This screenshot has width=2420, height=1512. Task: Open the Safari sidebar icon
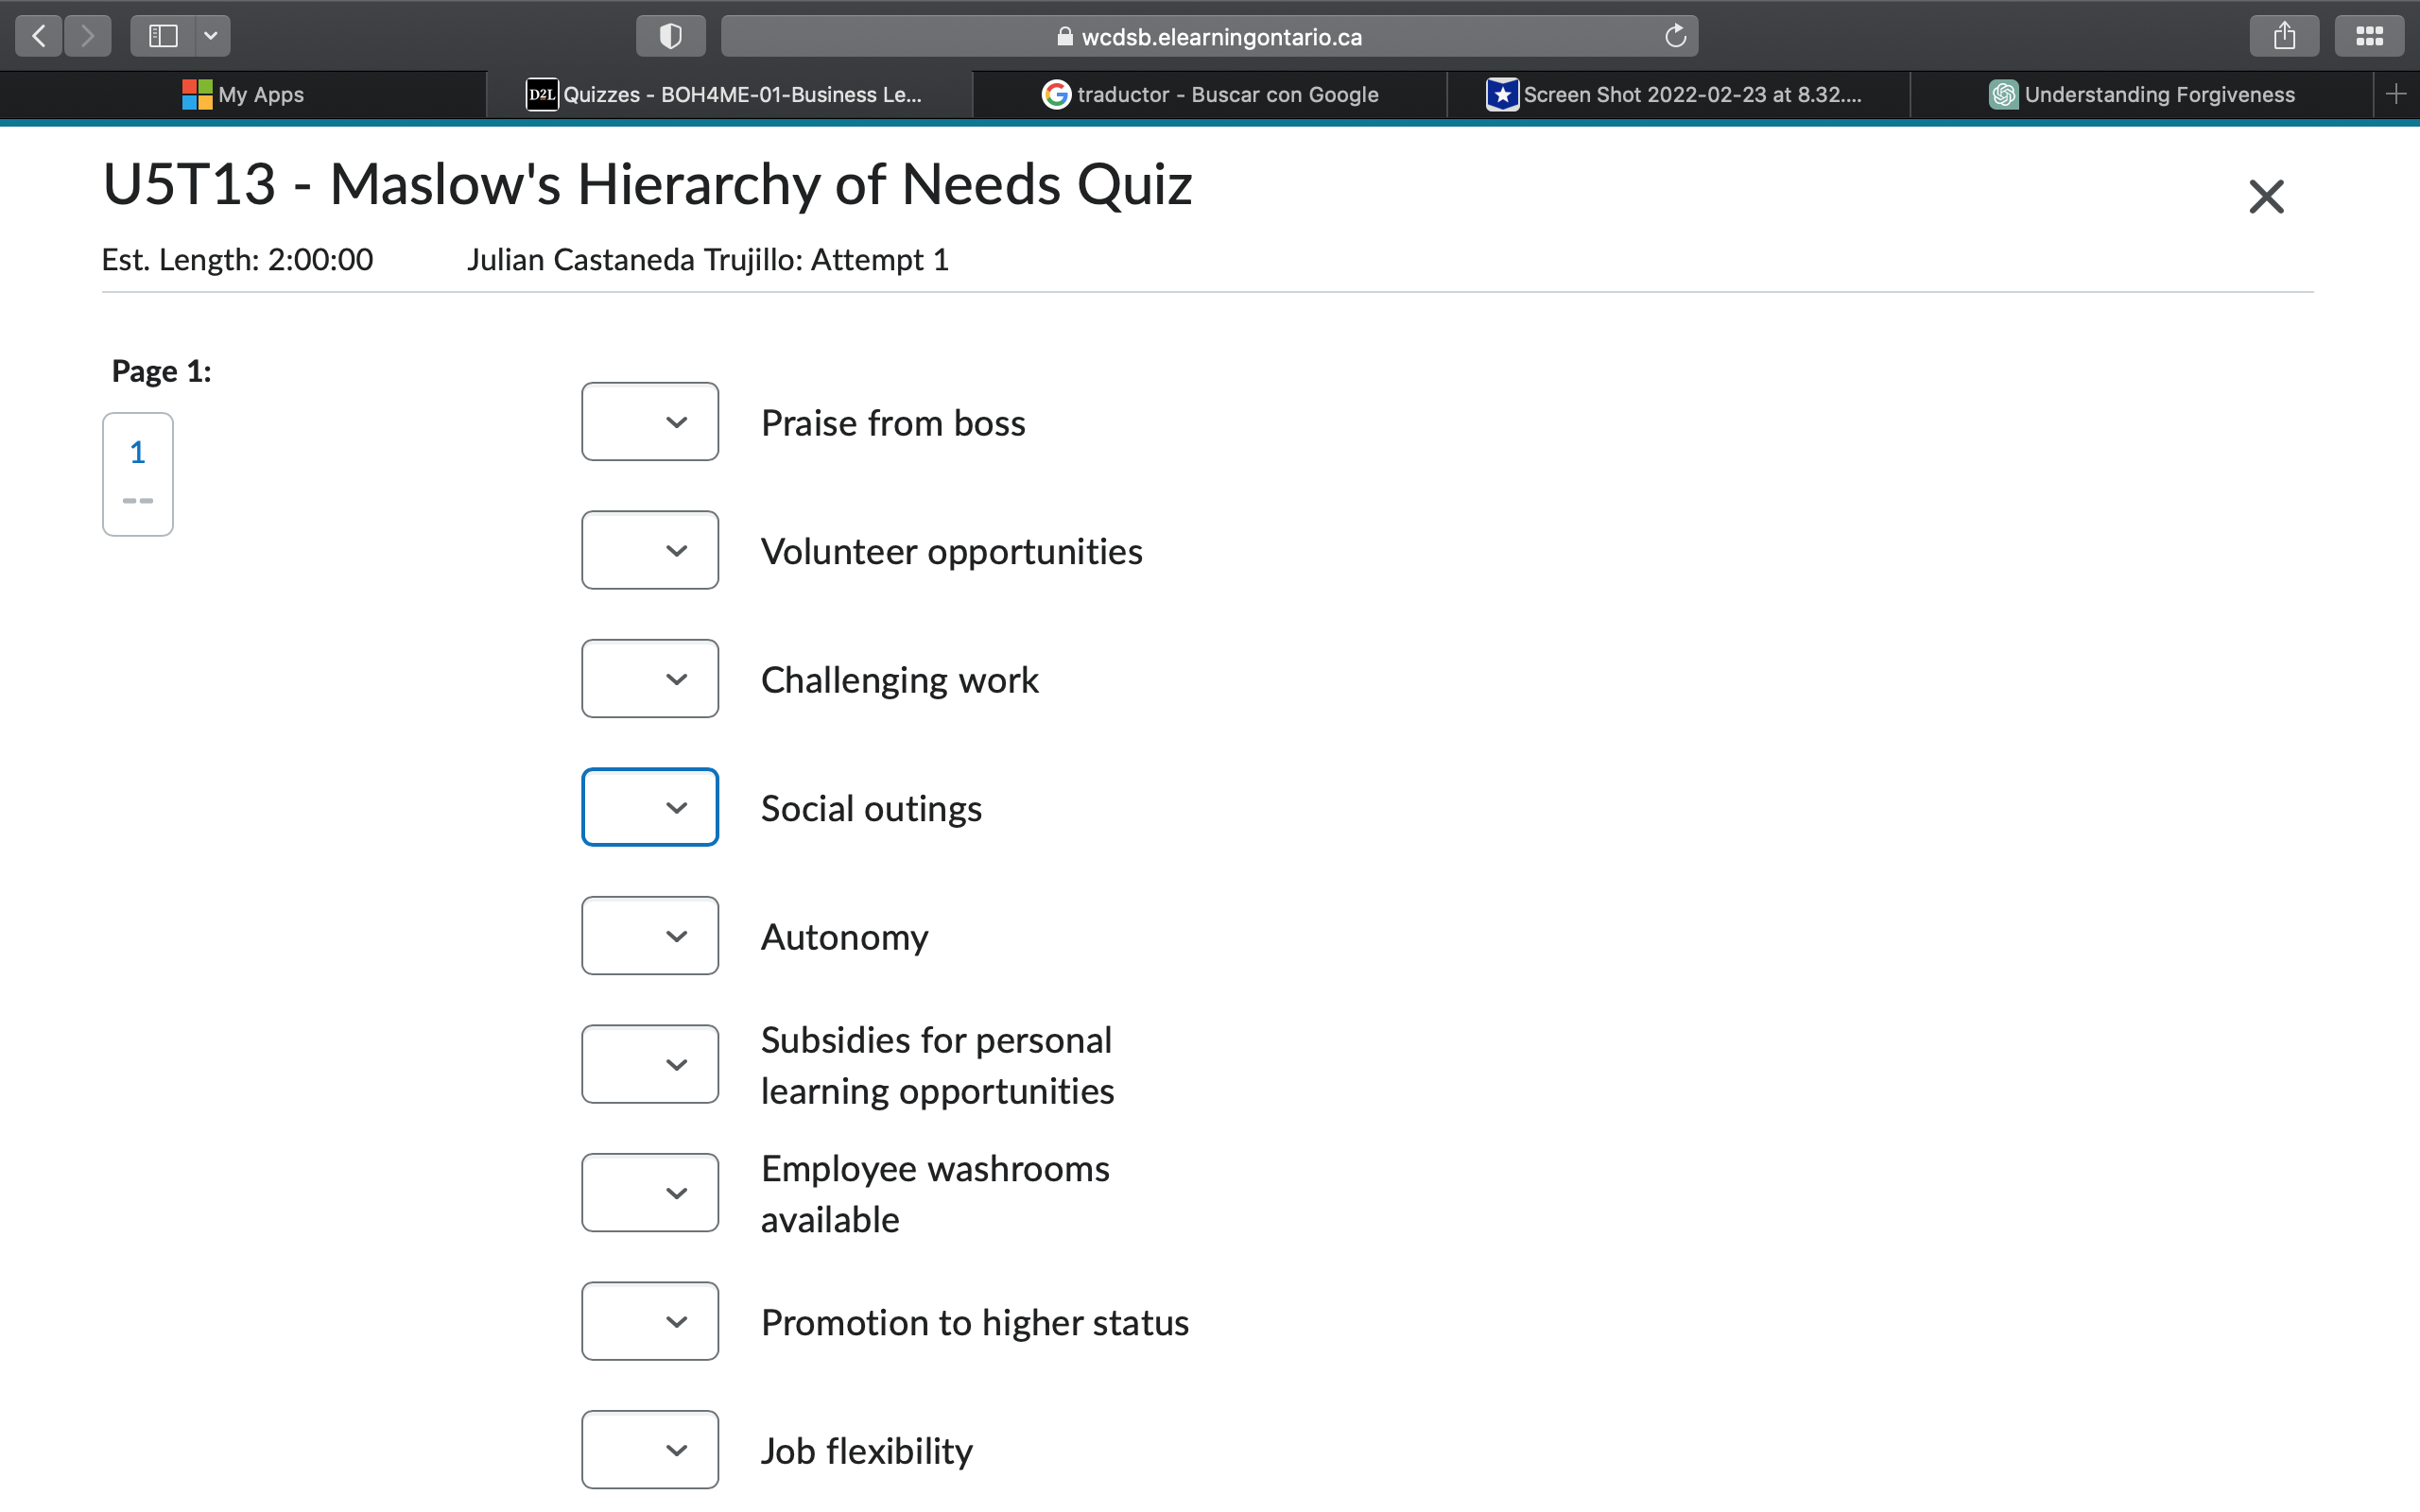(x=161, y=35)
